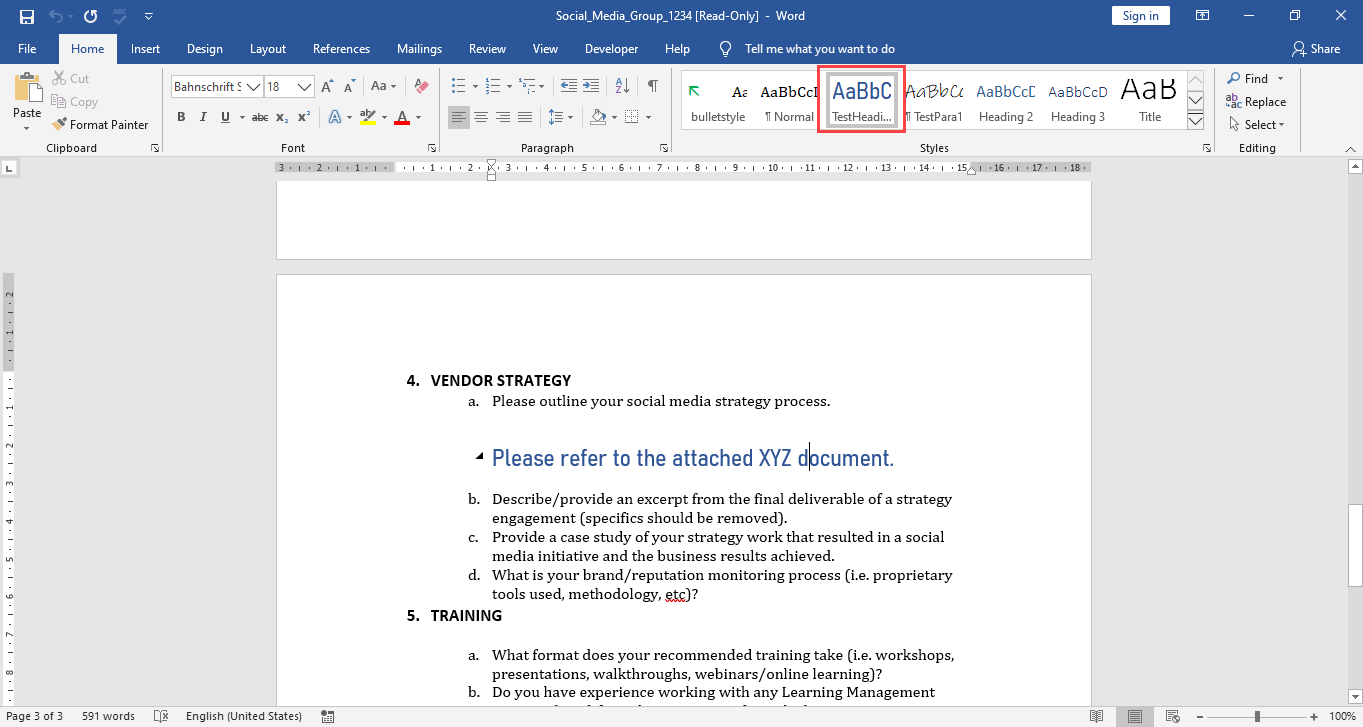Click the Save icon in title bar

pyautogui.click(x=26, y=16)
